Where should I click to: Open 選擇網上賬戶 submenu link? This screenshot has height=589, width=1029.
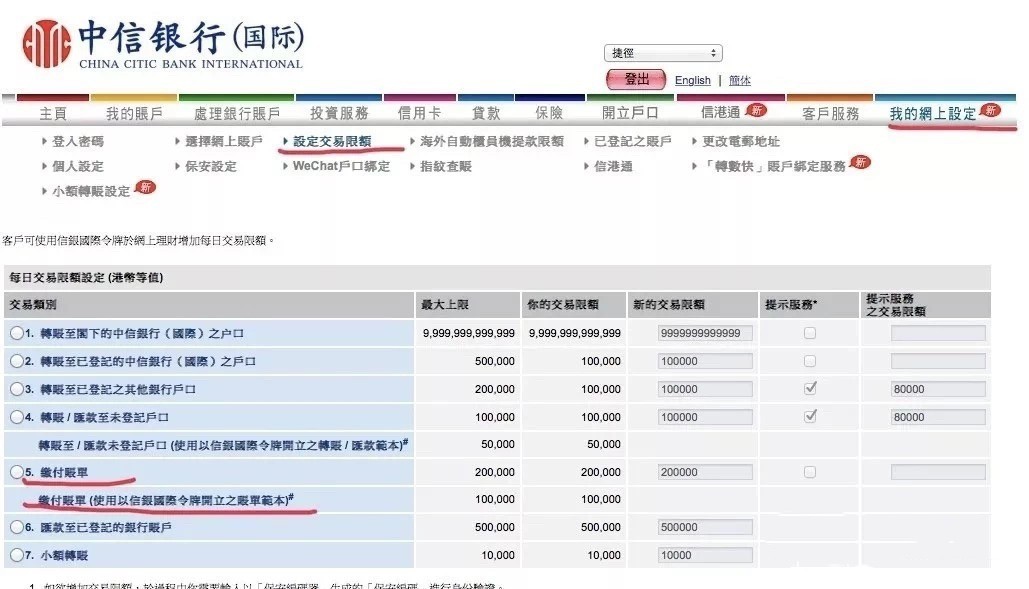pyautogui.click(x=224, y=141)
